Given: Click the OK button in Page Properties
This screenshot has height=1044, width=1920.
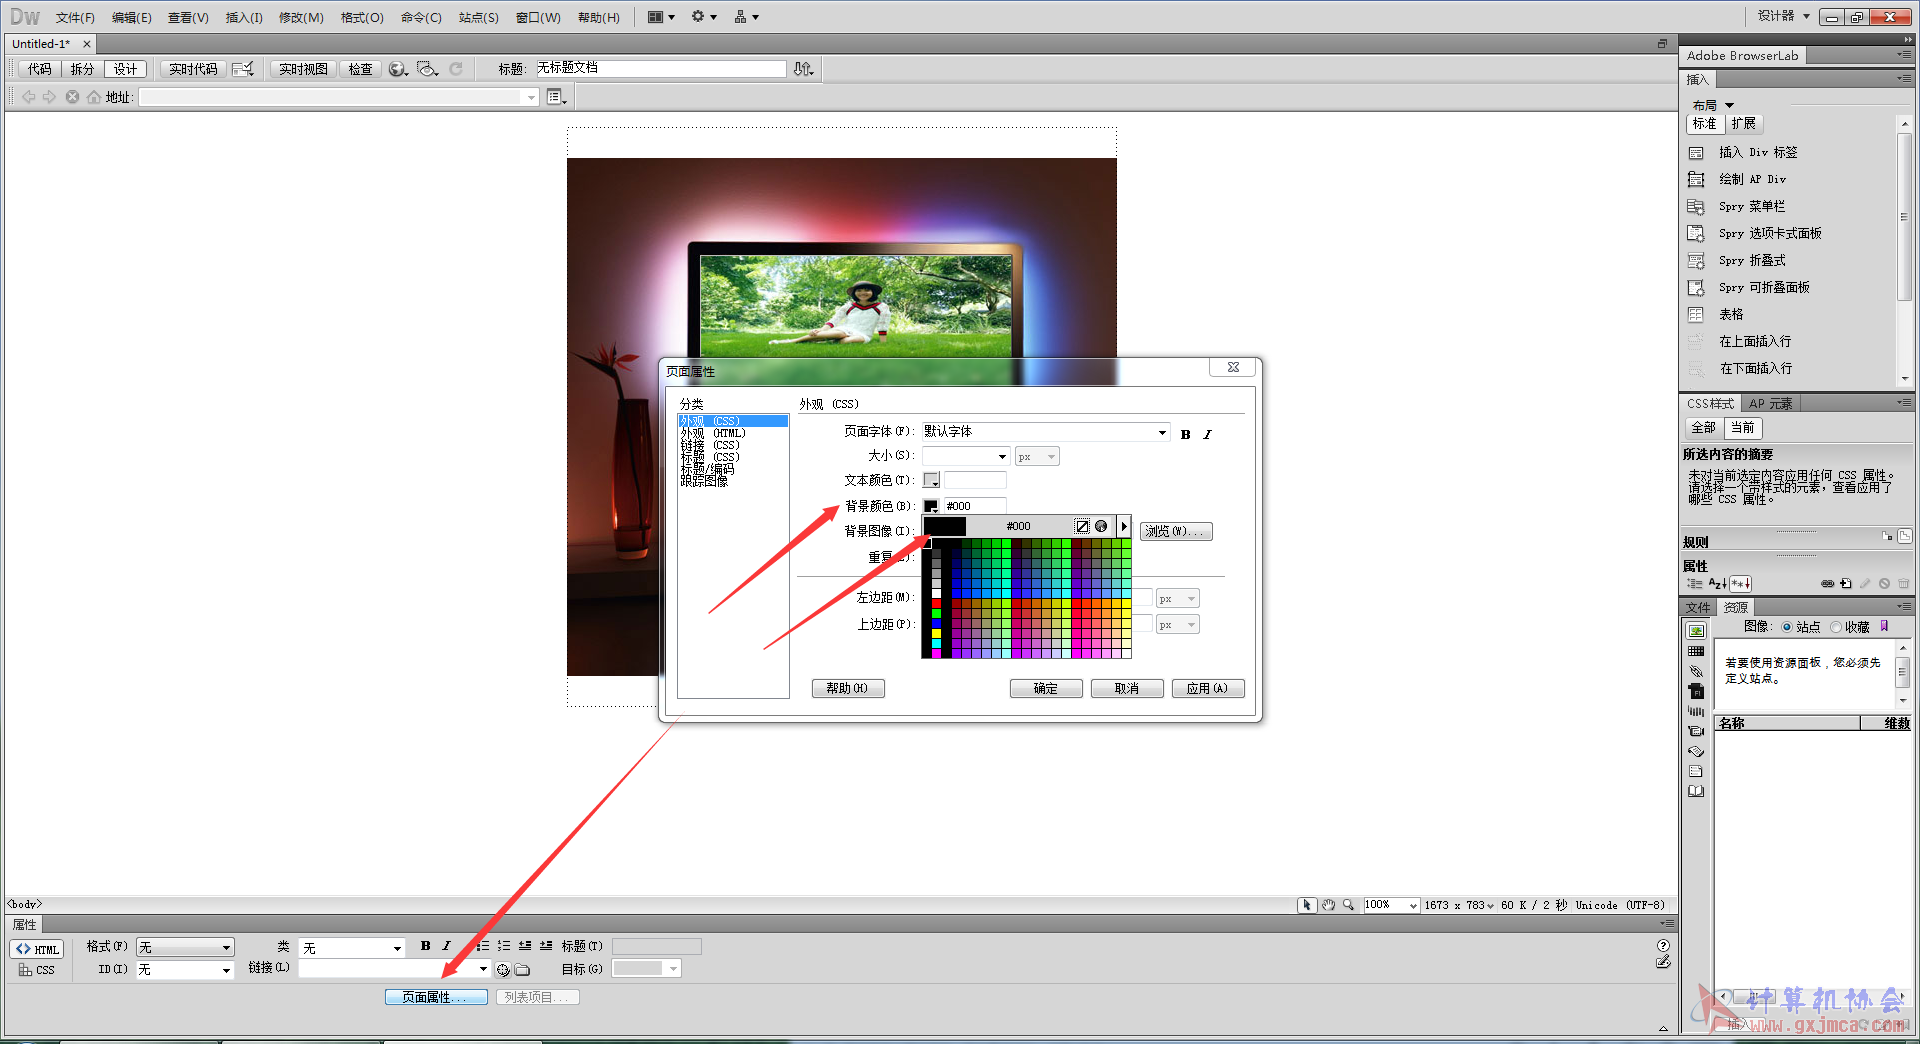Looking at the screenshot, I should pyautogui.click(x=1046, y=688).
